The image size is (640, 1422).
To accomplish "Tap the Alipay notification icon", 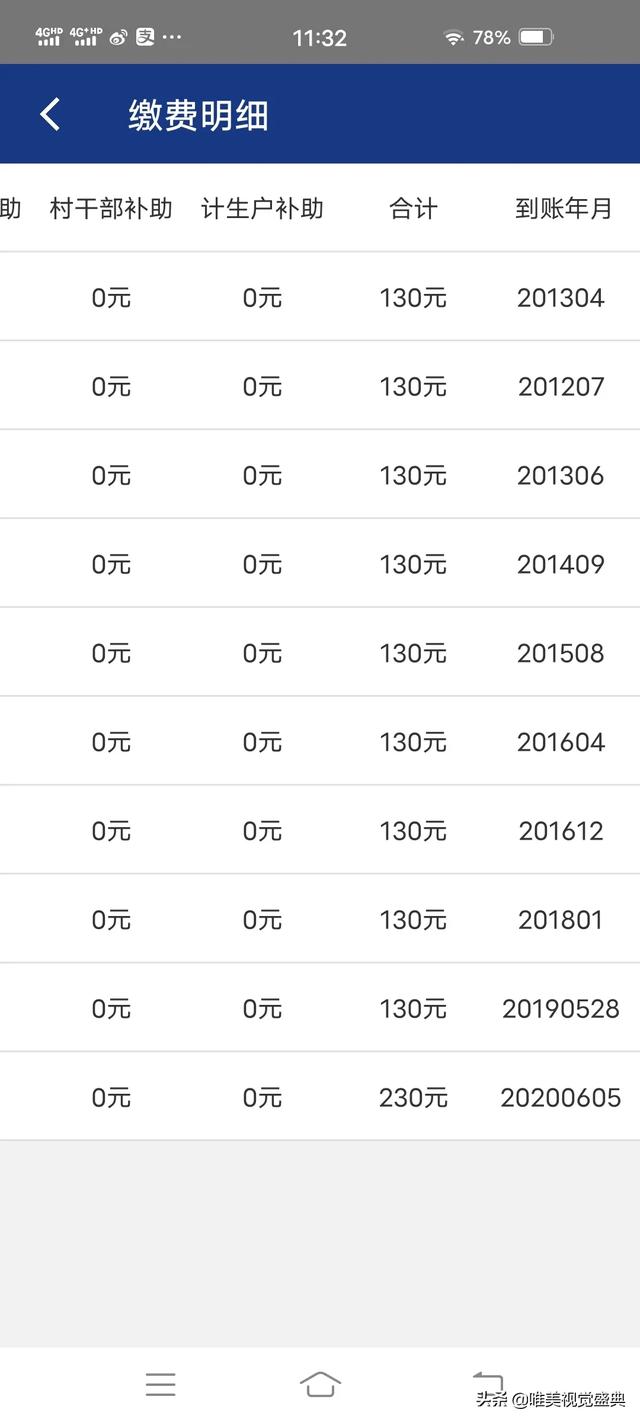I will pyautogui.click(x=145, y=38).
